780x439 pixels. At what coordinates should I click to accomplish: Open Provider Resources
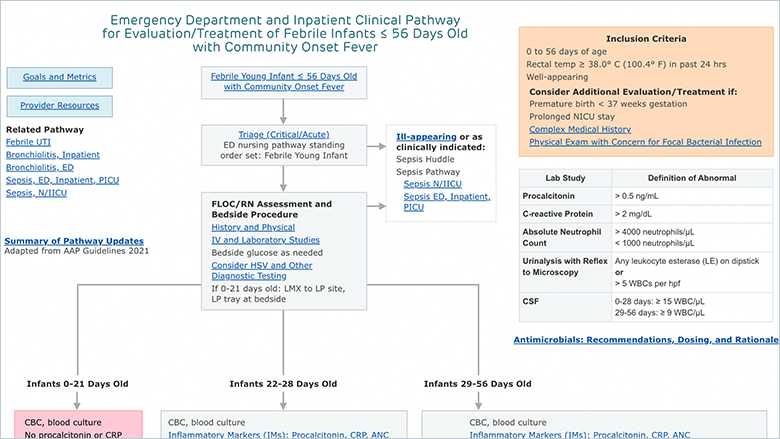60,105
